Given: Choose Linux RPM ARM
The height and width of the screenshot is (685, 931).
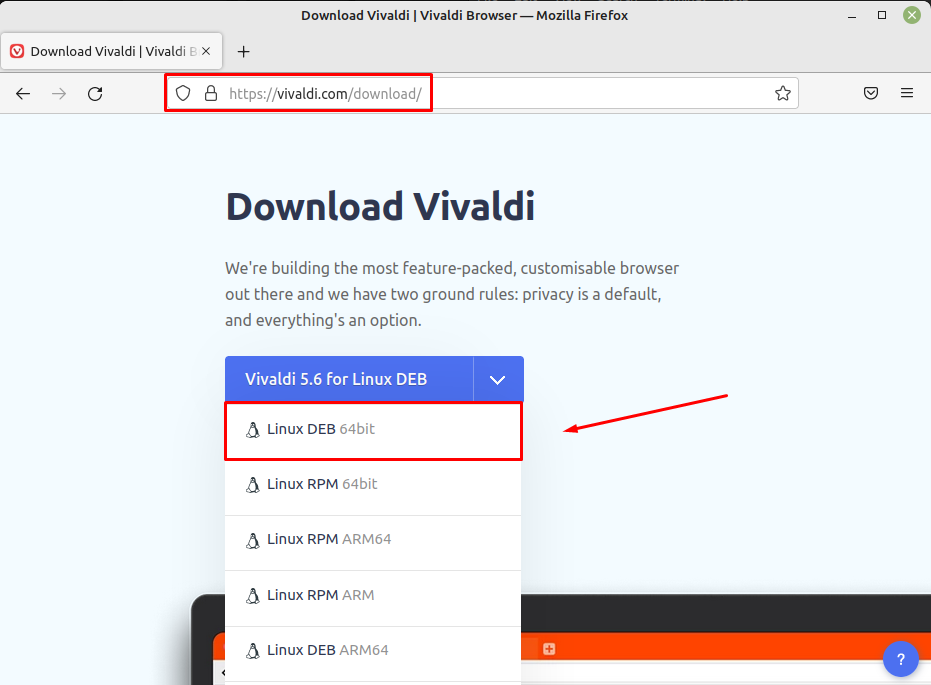Looking at the screenshot, I should tap(373, 597).
